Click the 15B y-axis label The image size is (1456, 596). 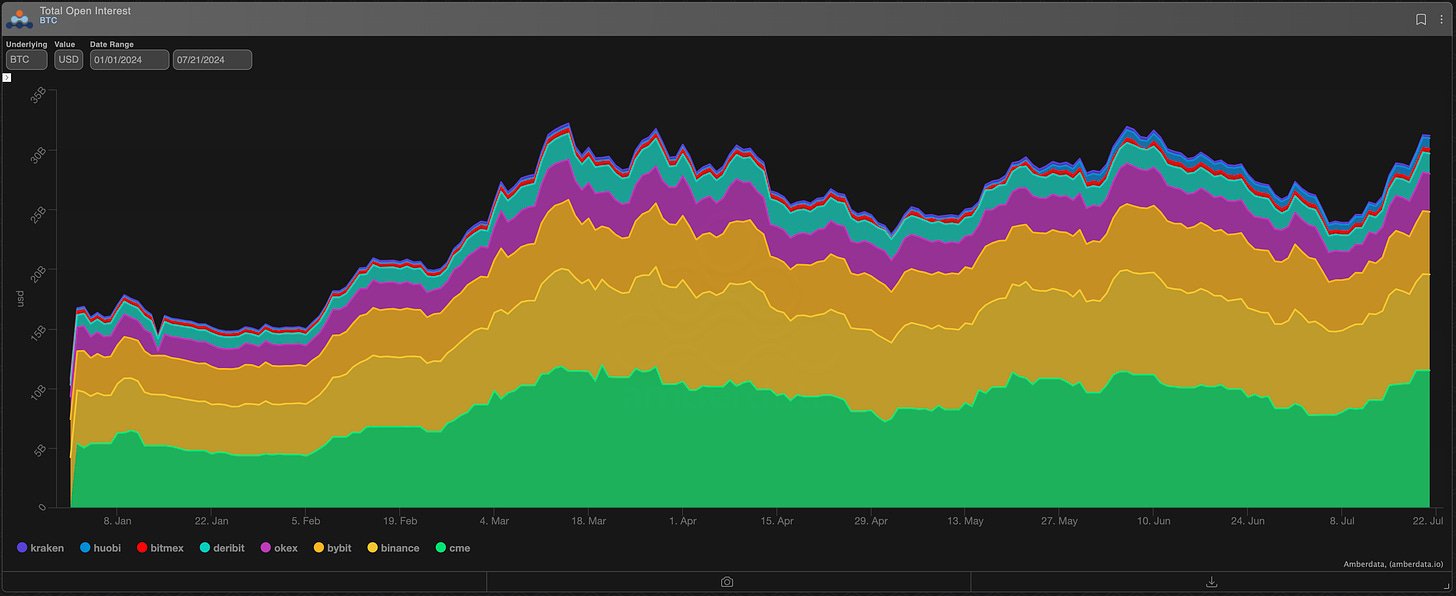pyautogui.click(x=39, y=333)
